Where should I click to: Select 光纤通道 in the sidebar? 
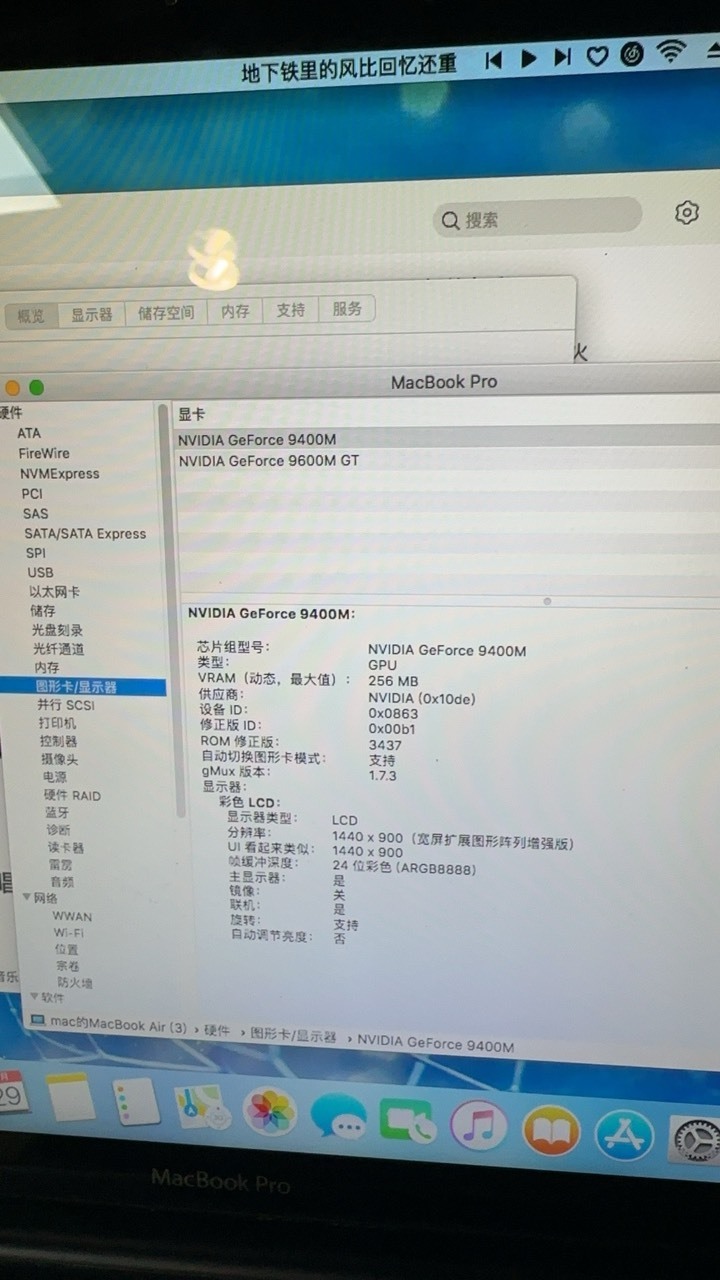coord(58,649)
